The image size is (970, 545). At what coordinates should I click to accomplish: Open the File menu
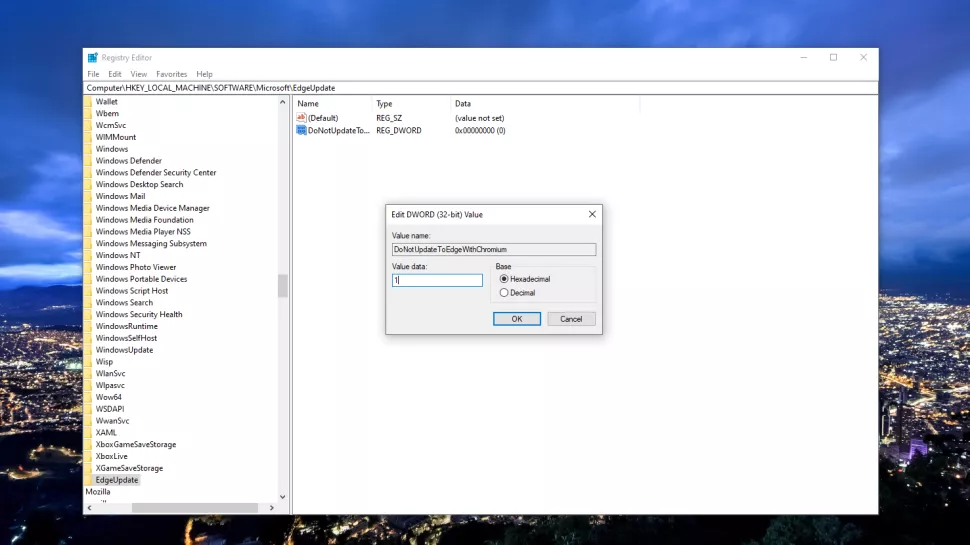pos(93,74)
